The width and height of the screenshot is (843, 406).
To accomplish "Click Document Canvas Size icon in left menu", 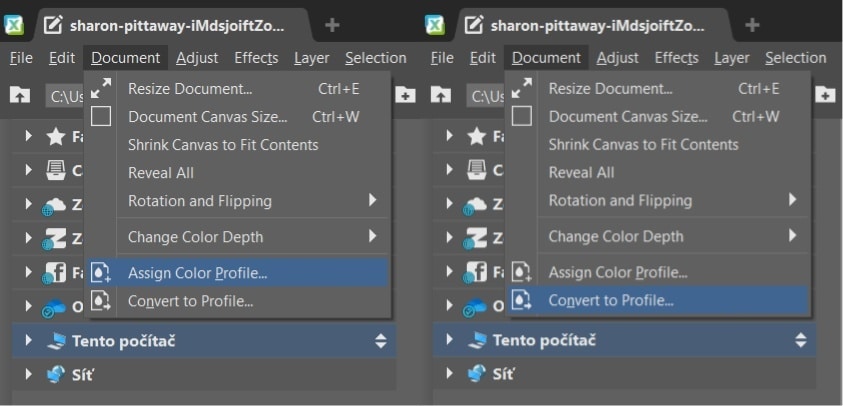I will (101, 116).
